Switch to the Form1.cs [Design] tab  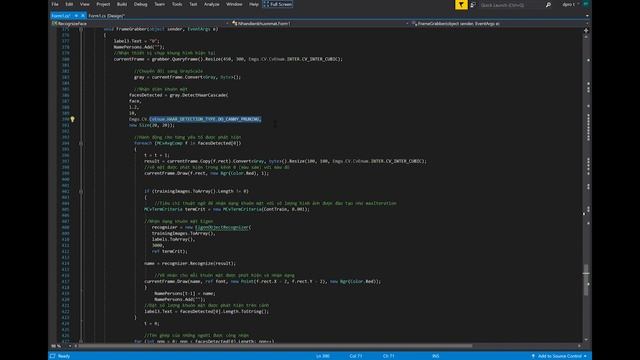pyautogui.click(x=106, y=16)
